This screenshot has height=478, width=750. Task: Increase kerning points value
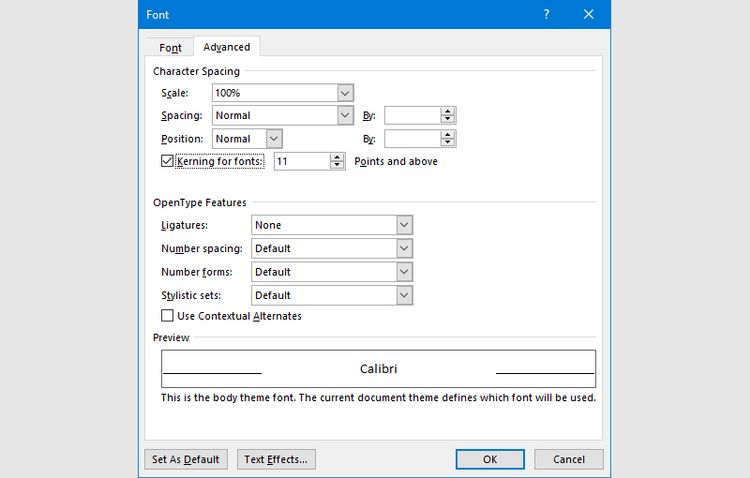pos(337,157)
